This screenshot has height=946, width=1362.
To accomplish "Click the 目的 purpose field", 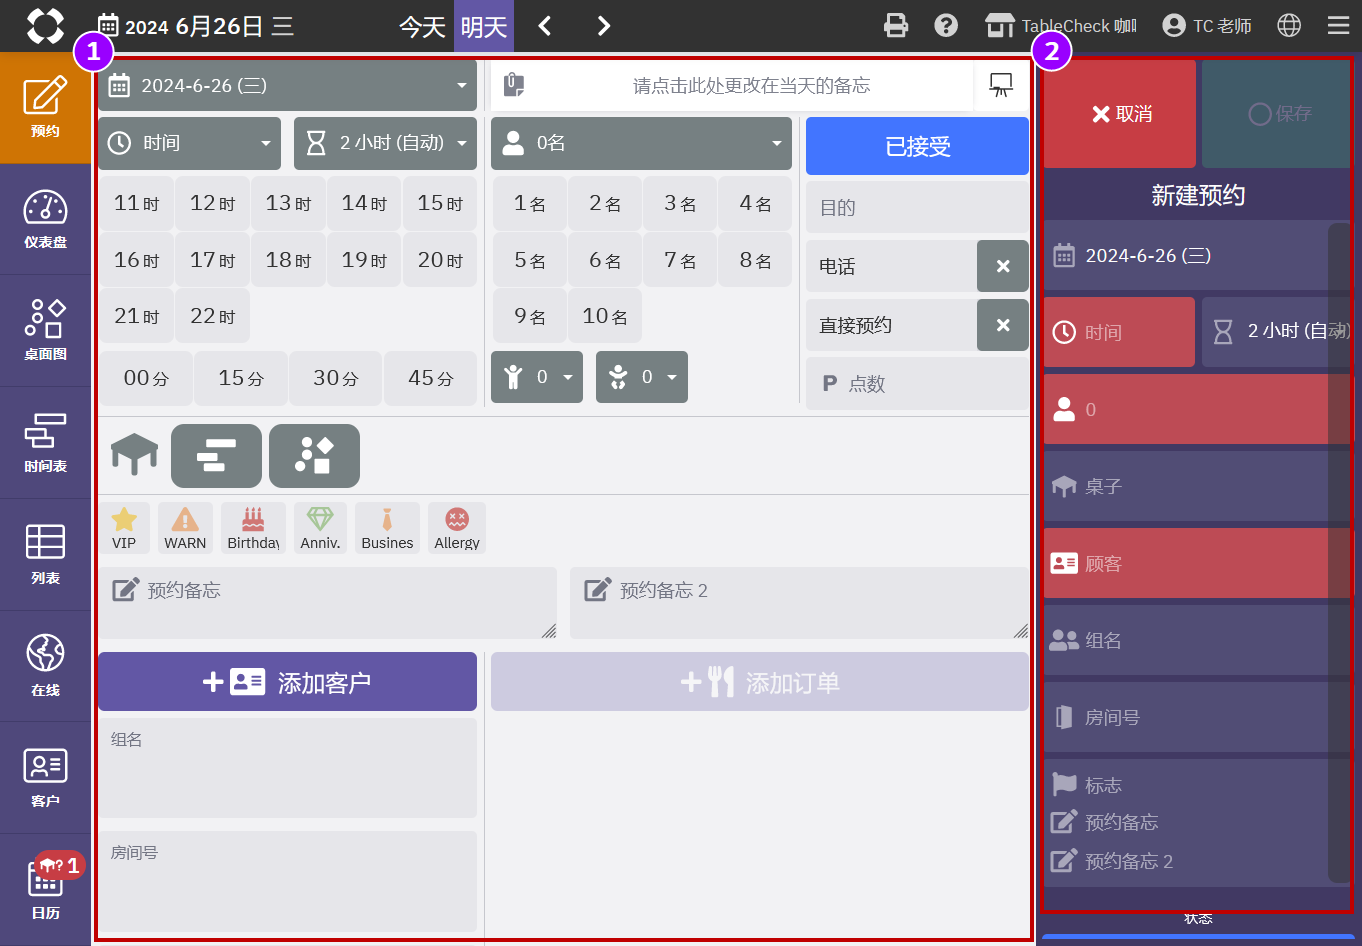I will [x=917, y=207].
